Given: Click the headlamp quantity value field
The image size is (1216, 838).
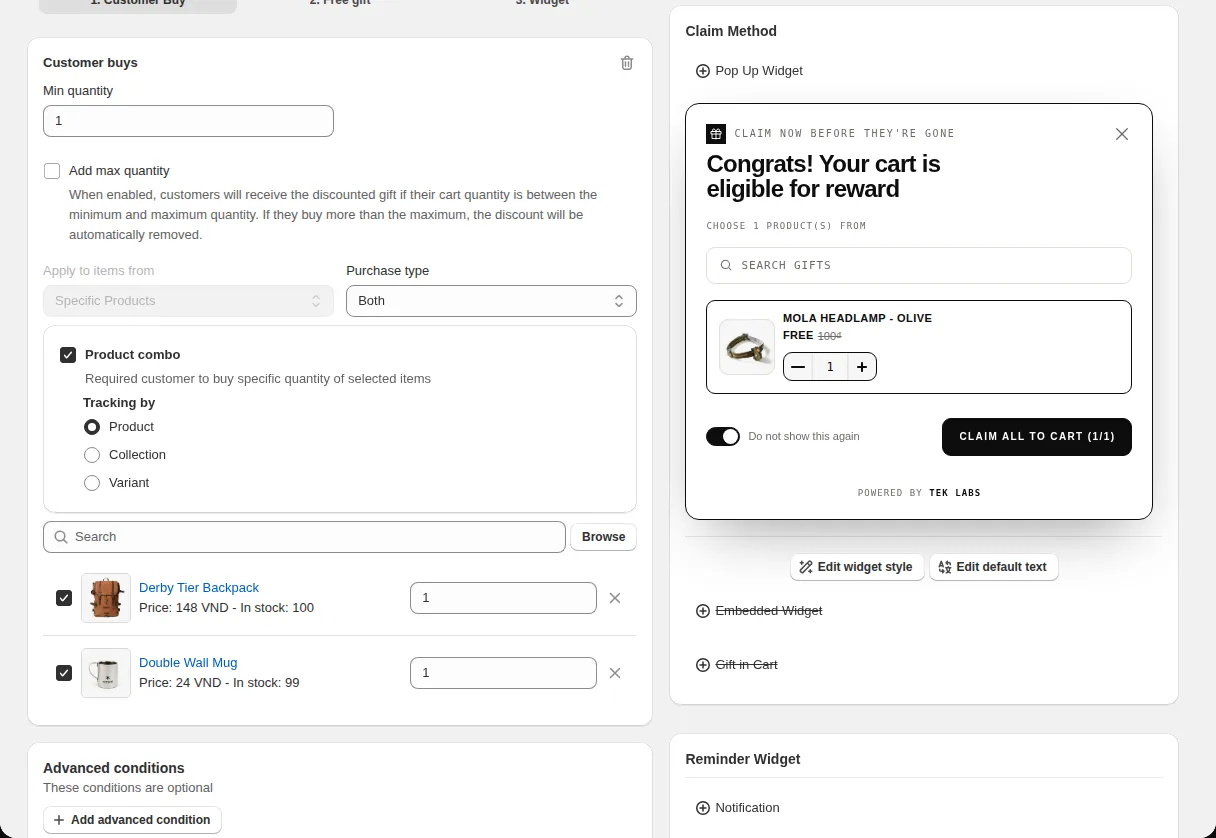Looking at the screenshot, I should tap(830, 367).
